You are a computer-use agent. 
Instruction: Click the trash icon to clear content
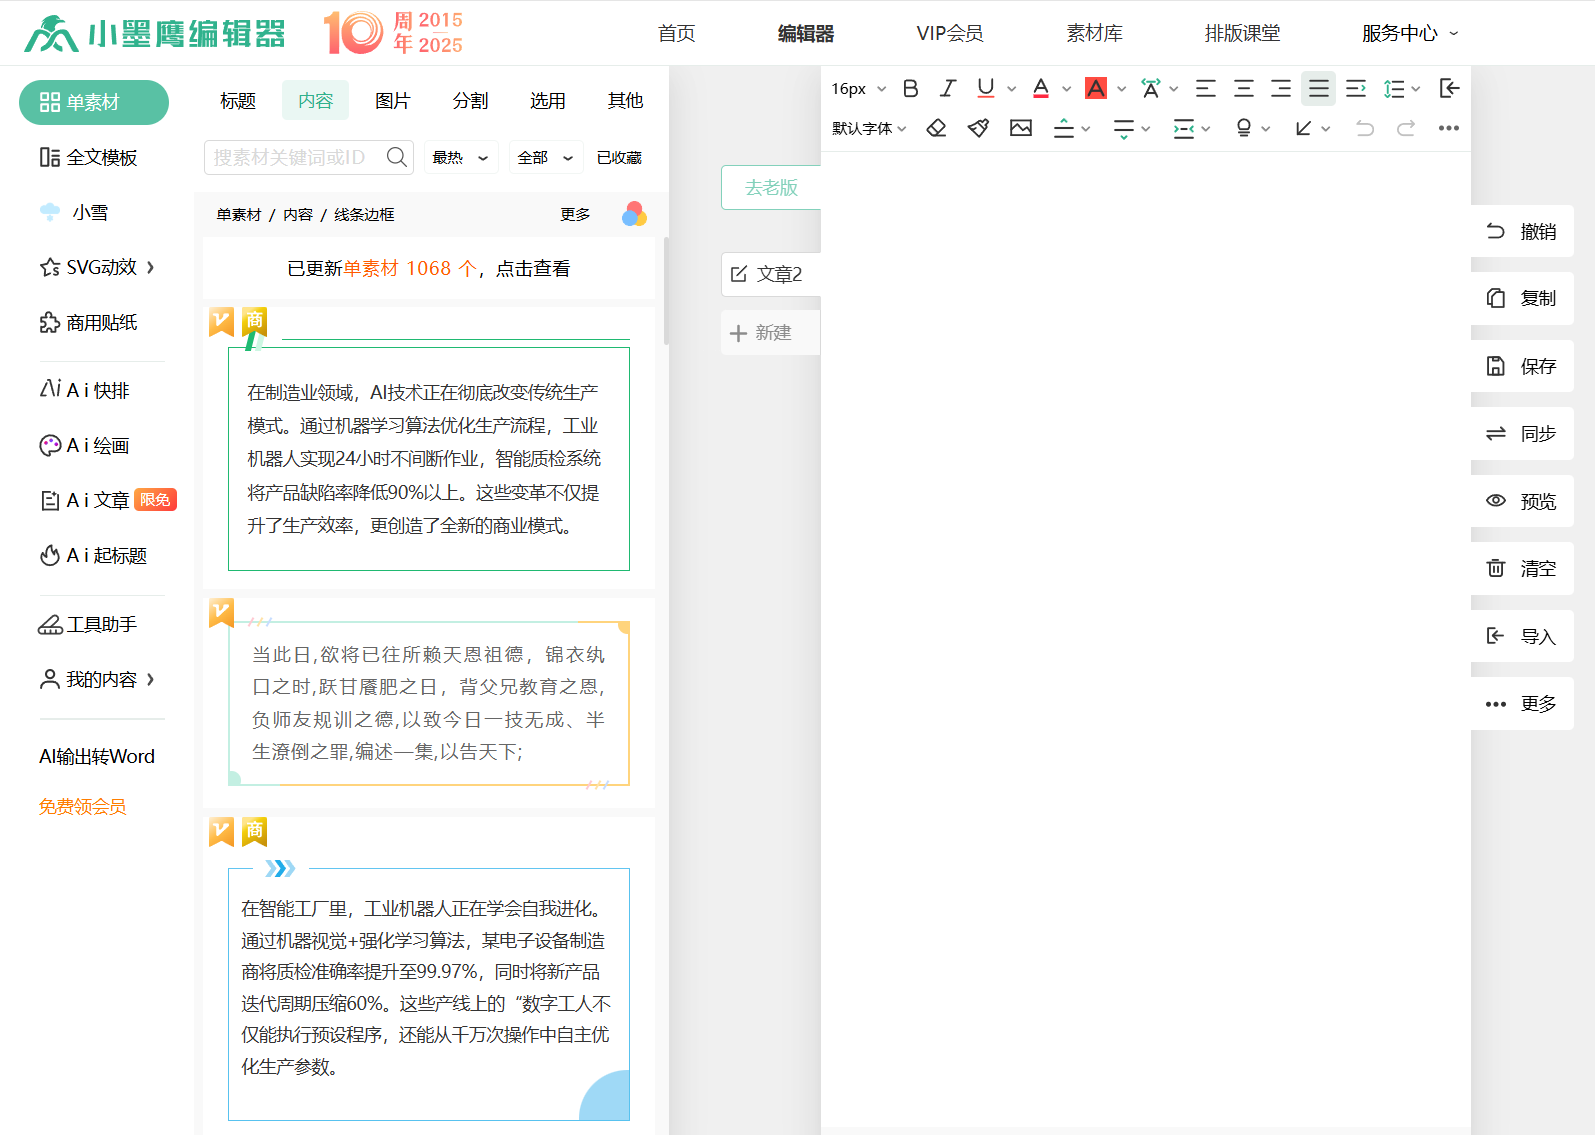(1495, 568)
